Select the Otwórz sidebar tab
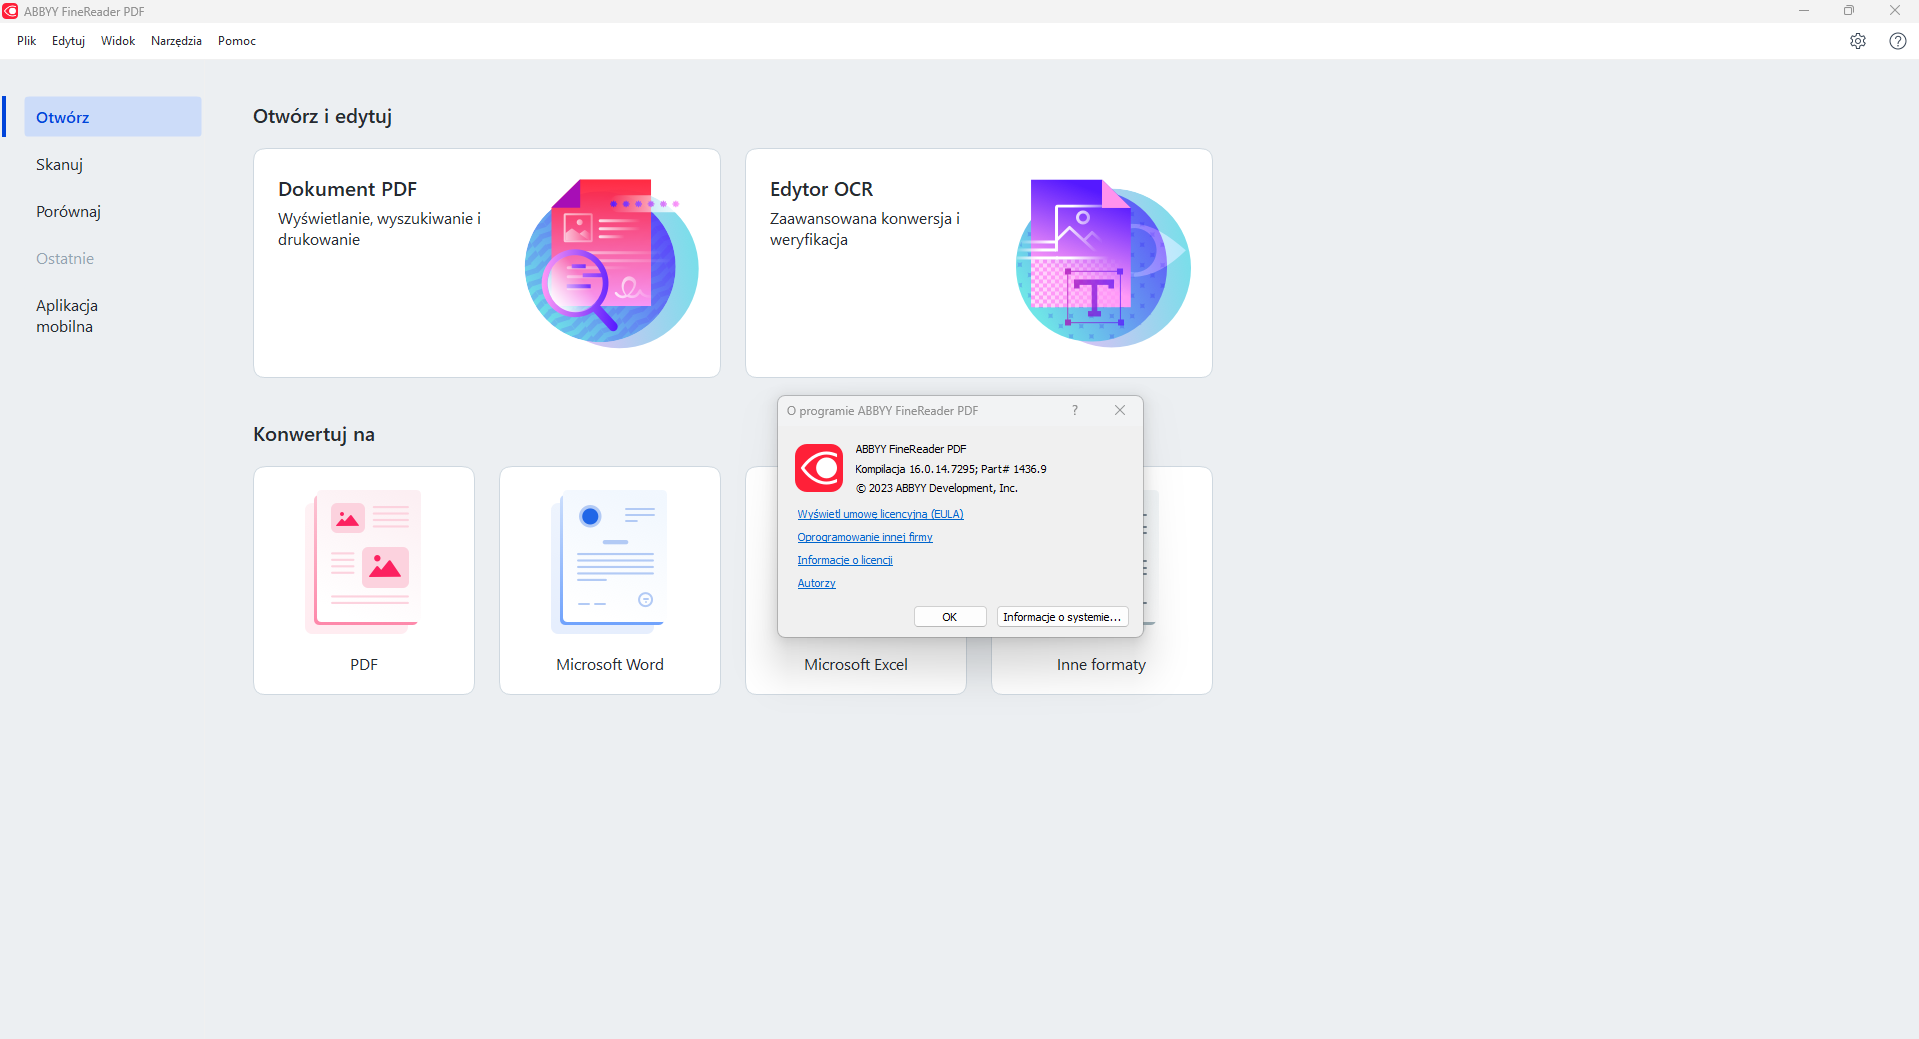Viewport: 1919px width, 1039px height. point(113,117)
